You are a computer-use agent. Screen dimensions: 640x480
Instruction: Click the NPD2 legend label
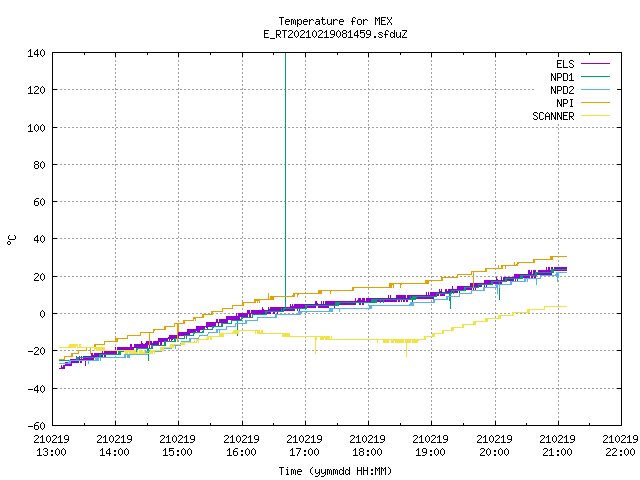click(562, 90)
